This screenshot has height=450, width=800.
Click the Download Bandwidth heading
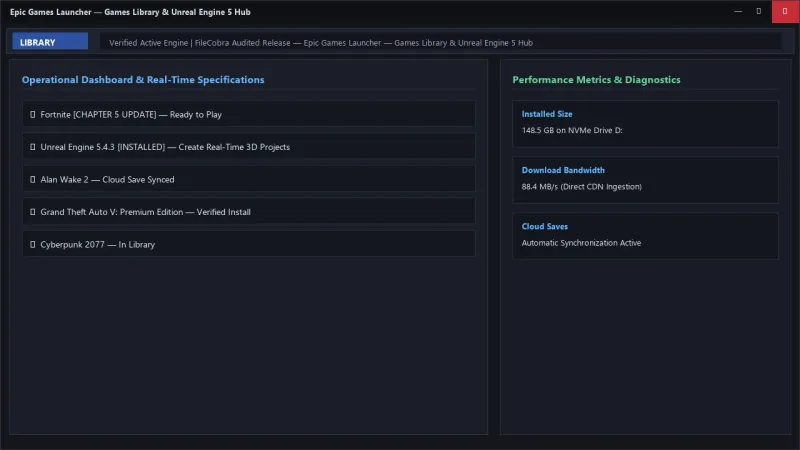563,170
